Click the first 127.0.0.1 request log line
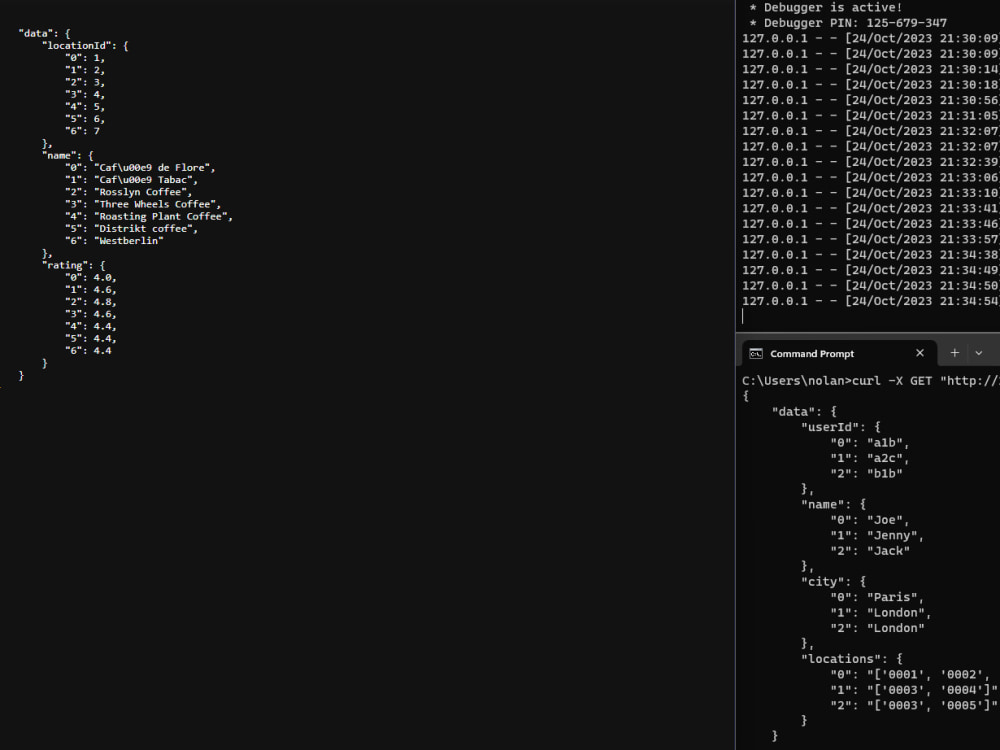 [870, 38]
